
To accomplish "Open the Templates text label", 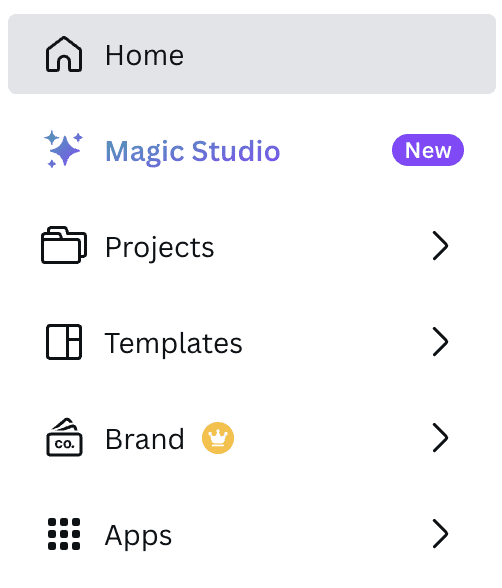I will (174, 344).
